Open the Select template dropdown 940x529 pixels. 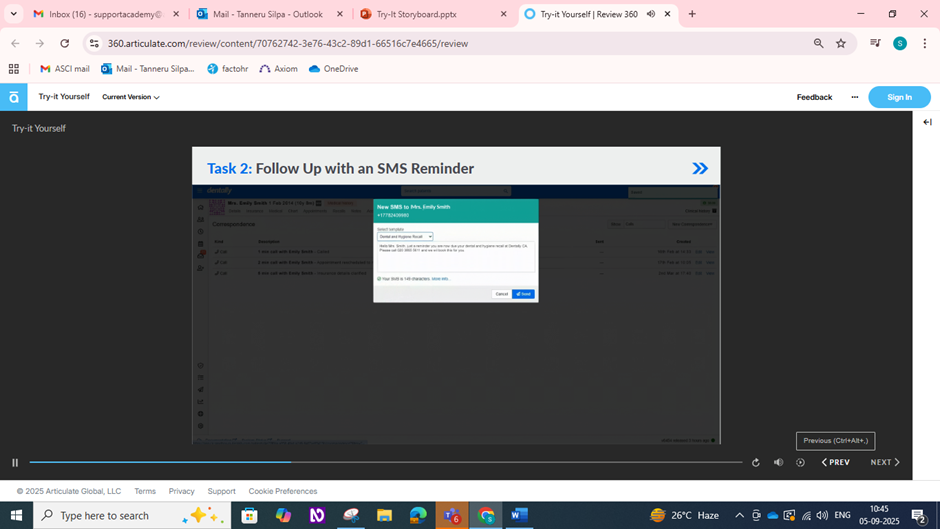click(x=405, y=237)
